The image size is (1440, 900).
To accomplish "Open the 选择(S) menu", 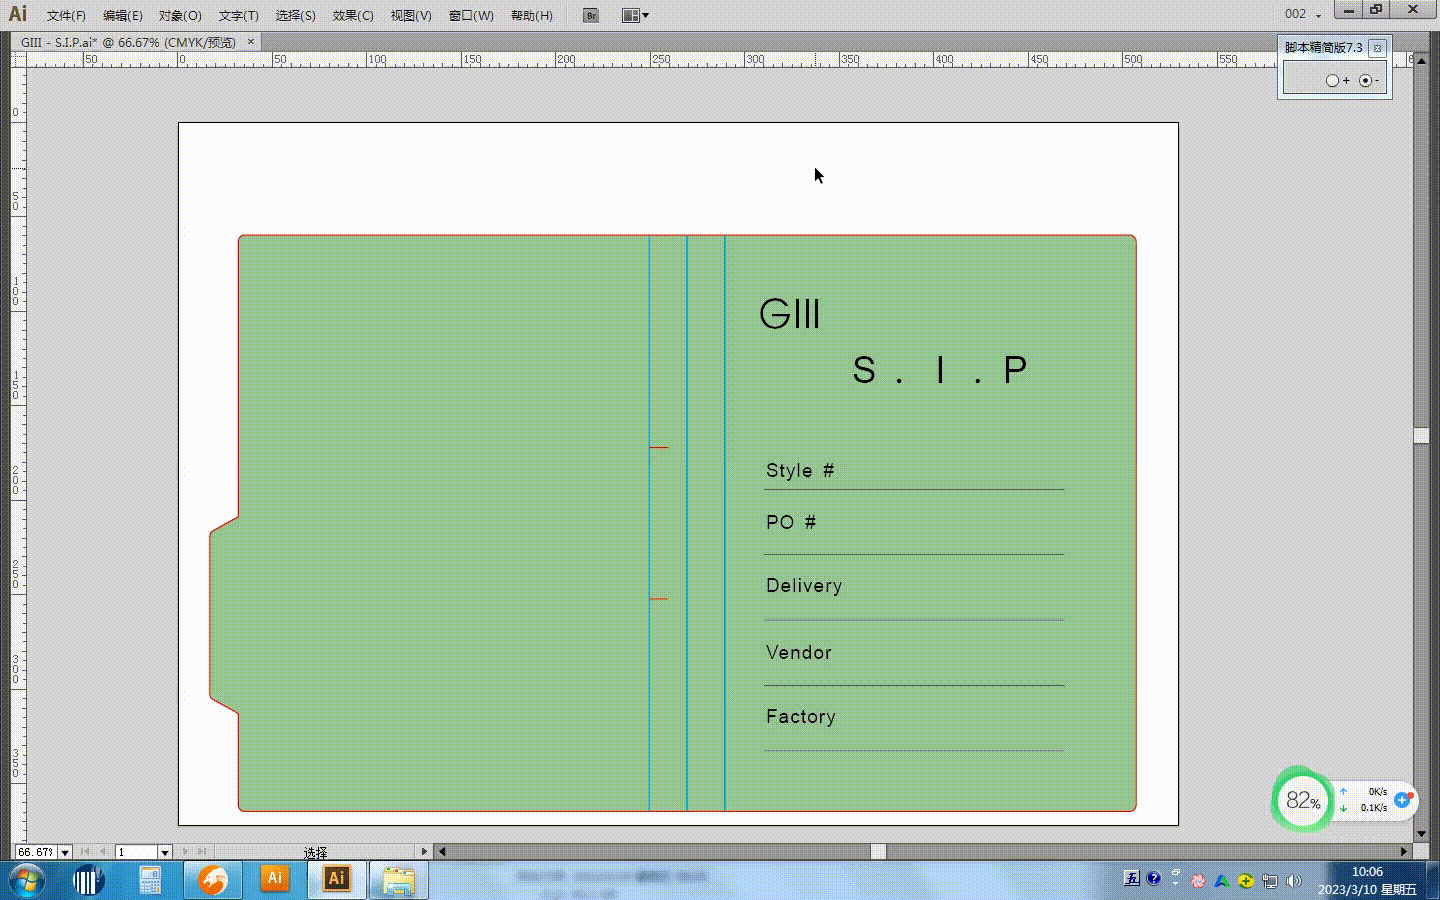I will pos(296,15).
